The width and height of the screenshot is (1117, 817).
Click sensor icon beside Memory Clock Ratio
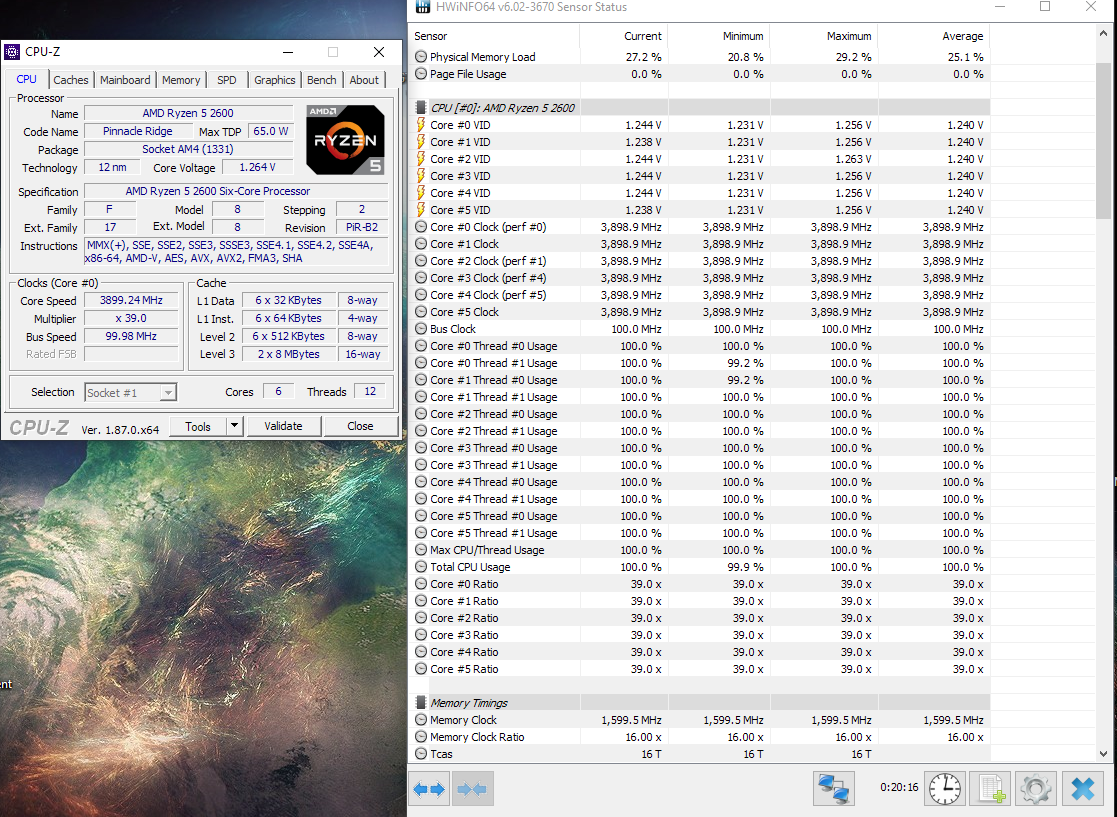(x=421, y=737)
